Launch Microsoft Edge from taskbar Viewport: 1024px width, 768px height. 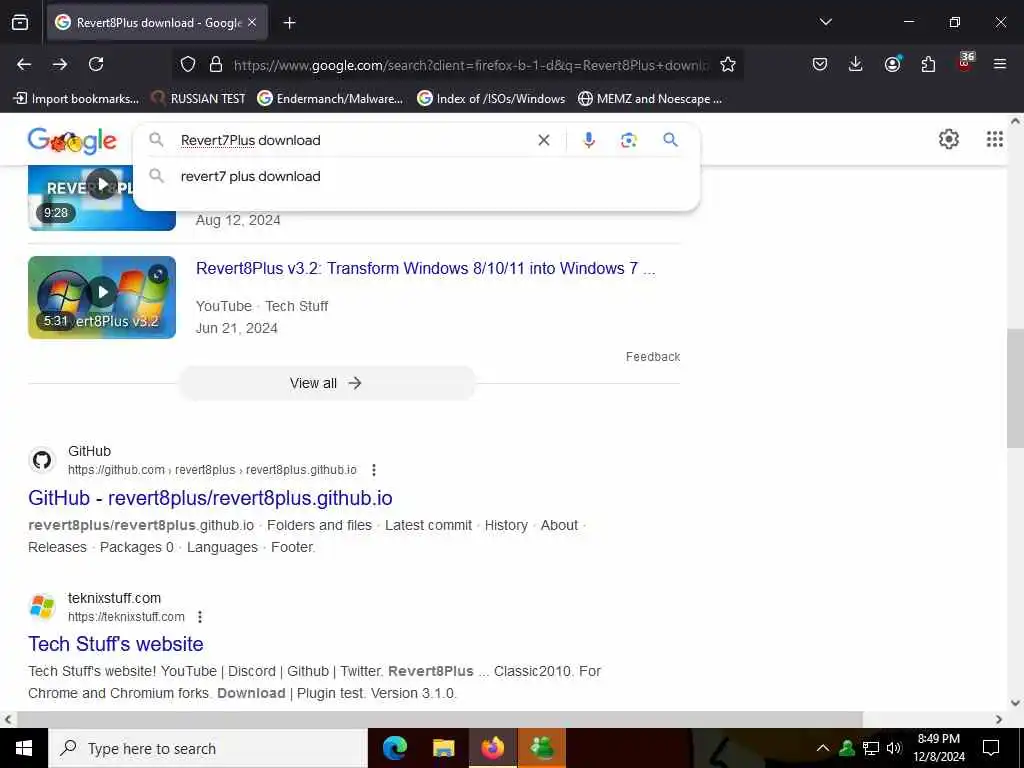point(394,748)
